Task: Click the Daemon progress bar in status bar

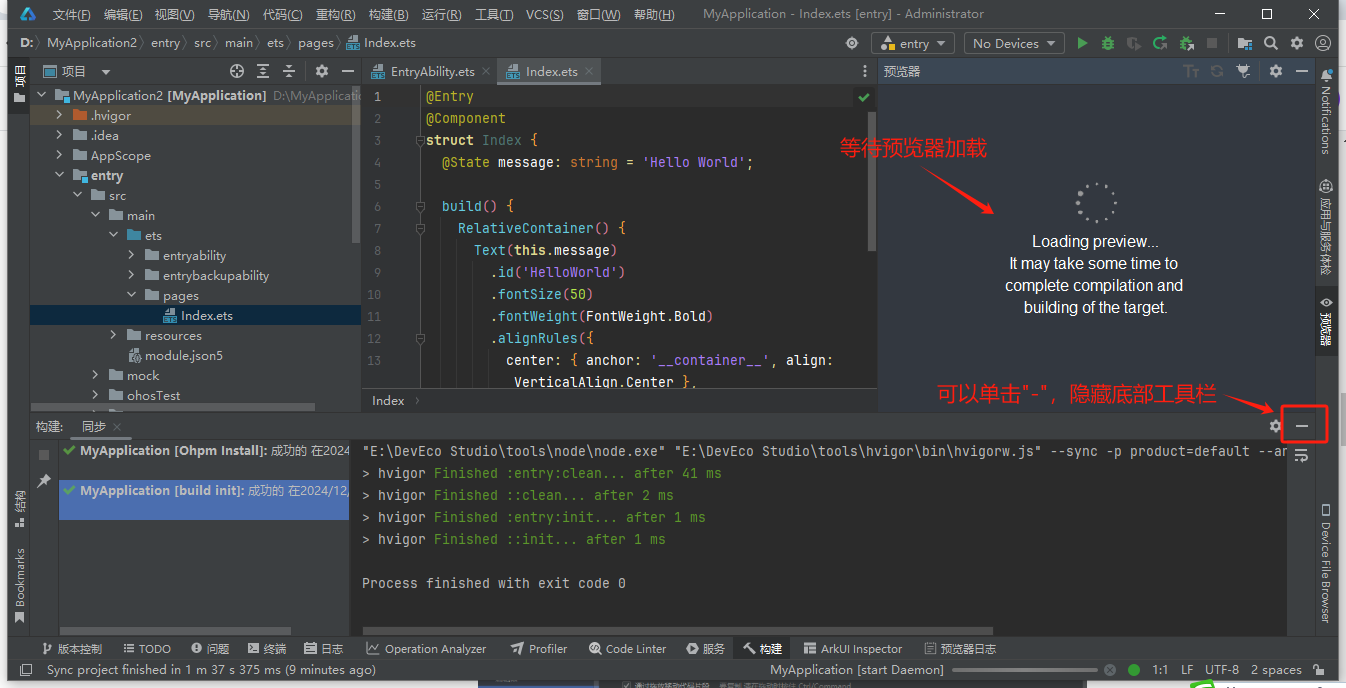Action: pyautogui.click(x=1023, y=670)
